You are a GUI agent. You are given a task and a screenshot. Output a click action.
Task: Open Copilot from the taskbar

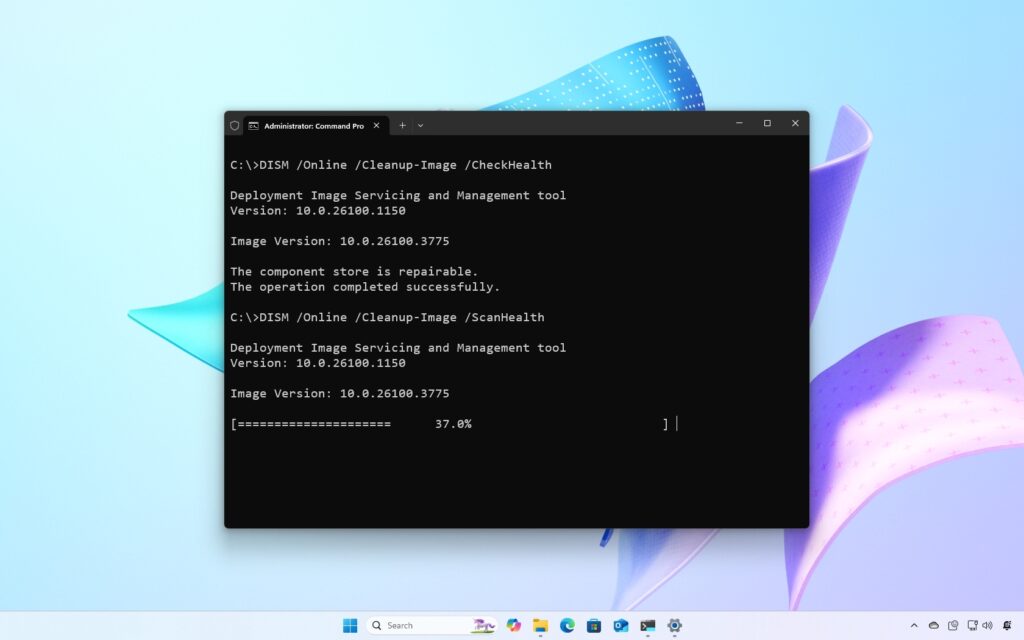(515, 625)
